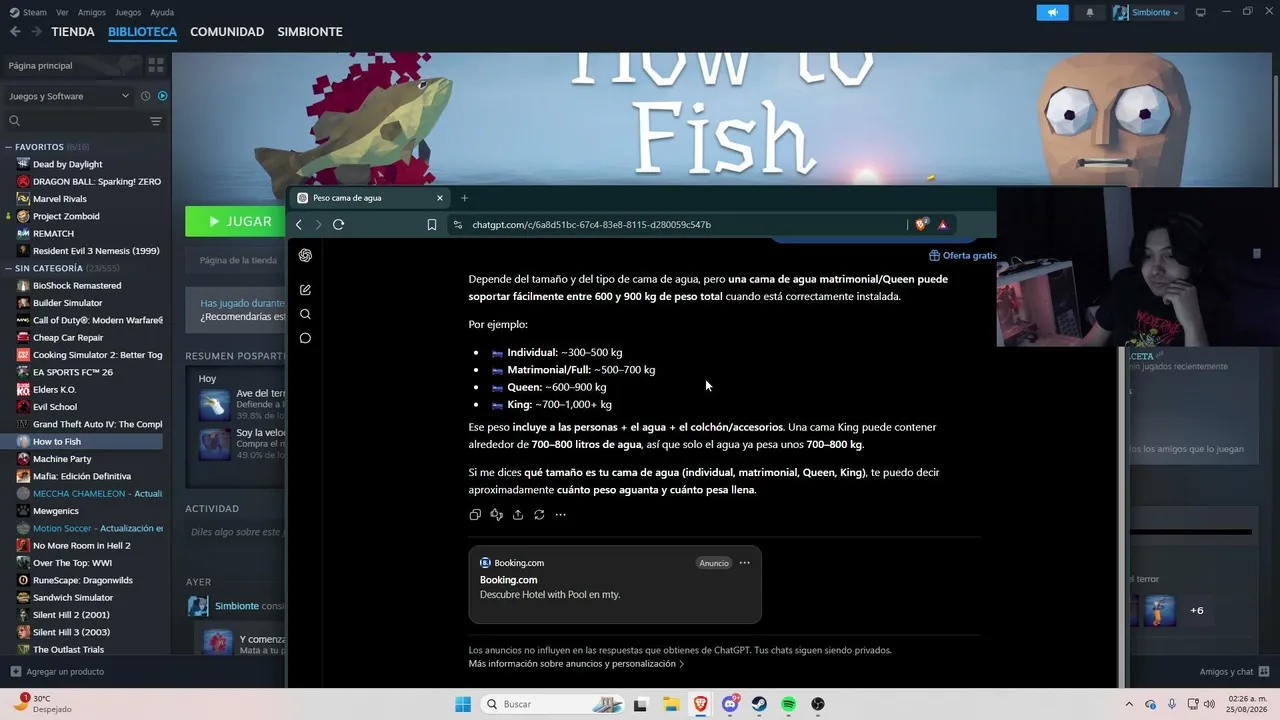Open the Steam menu

pyautogui.click(x=28, y=12)
